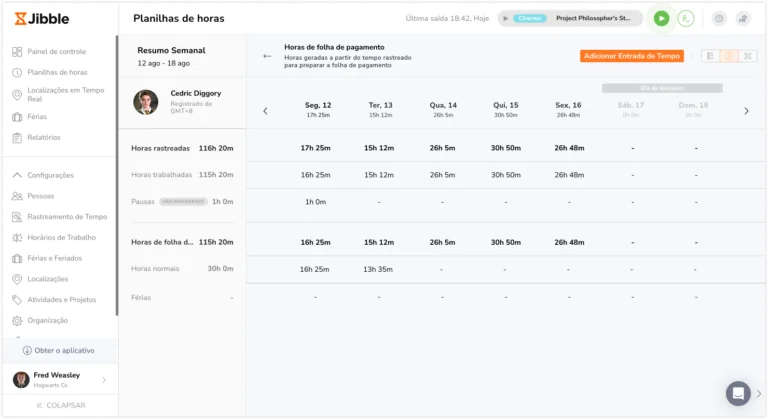Image resolution: width=768 pixels, height=419 pixels.
Task: Select the Sex, 16 day column
Action: (568, 109)
